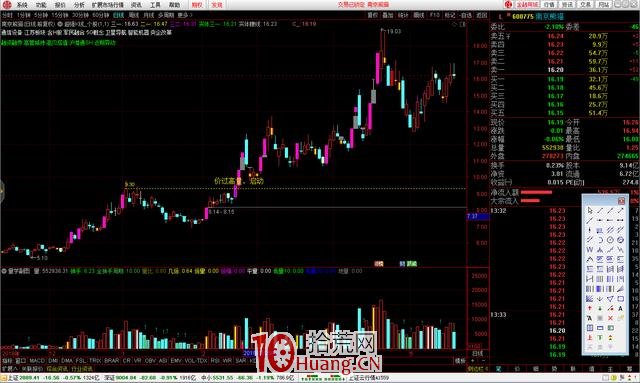Screen dimensions: 640x383
Task: Select the 日线 daily period tab
Action: [x=118, y=15]
